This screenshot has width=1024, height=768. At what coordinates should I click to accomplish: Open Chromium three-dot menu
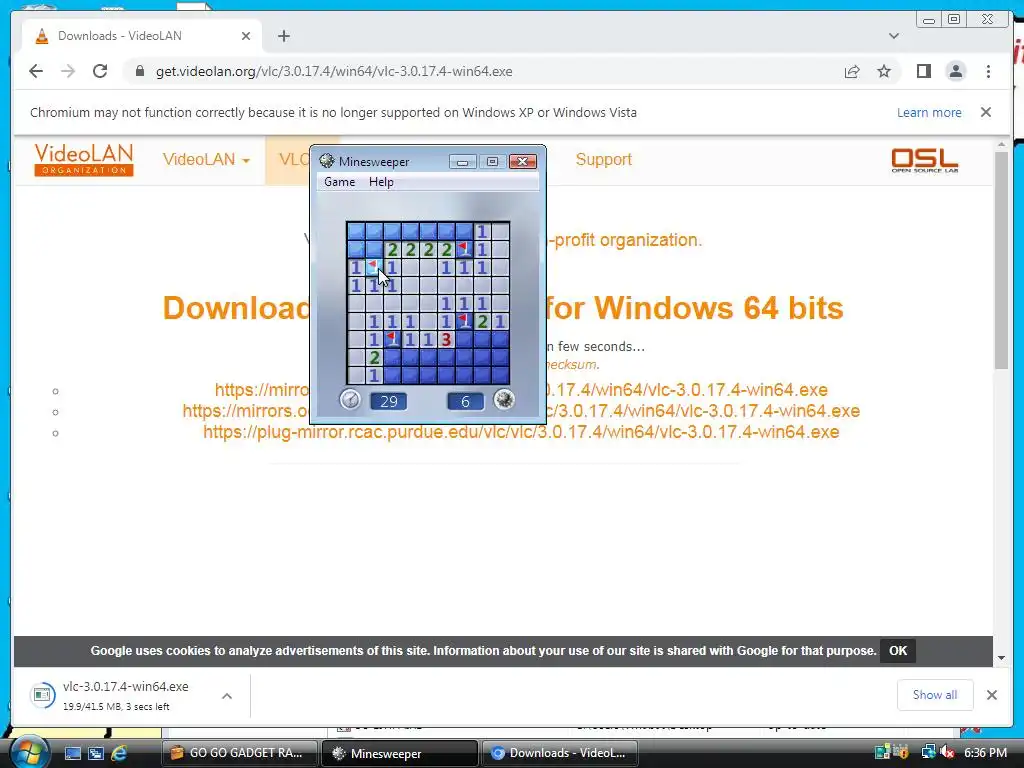click(988, 71)
